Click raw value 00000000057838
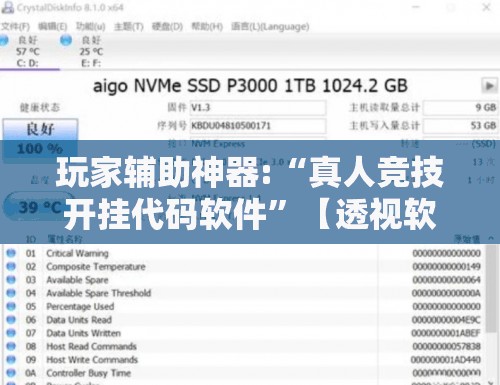This screenshot has height=385, width=500. (446, 347)
